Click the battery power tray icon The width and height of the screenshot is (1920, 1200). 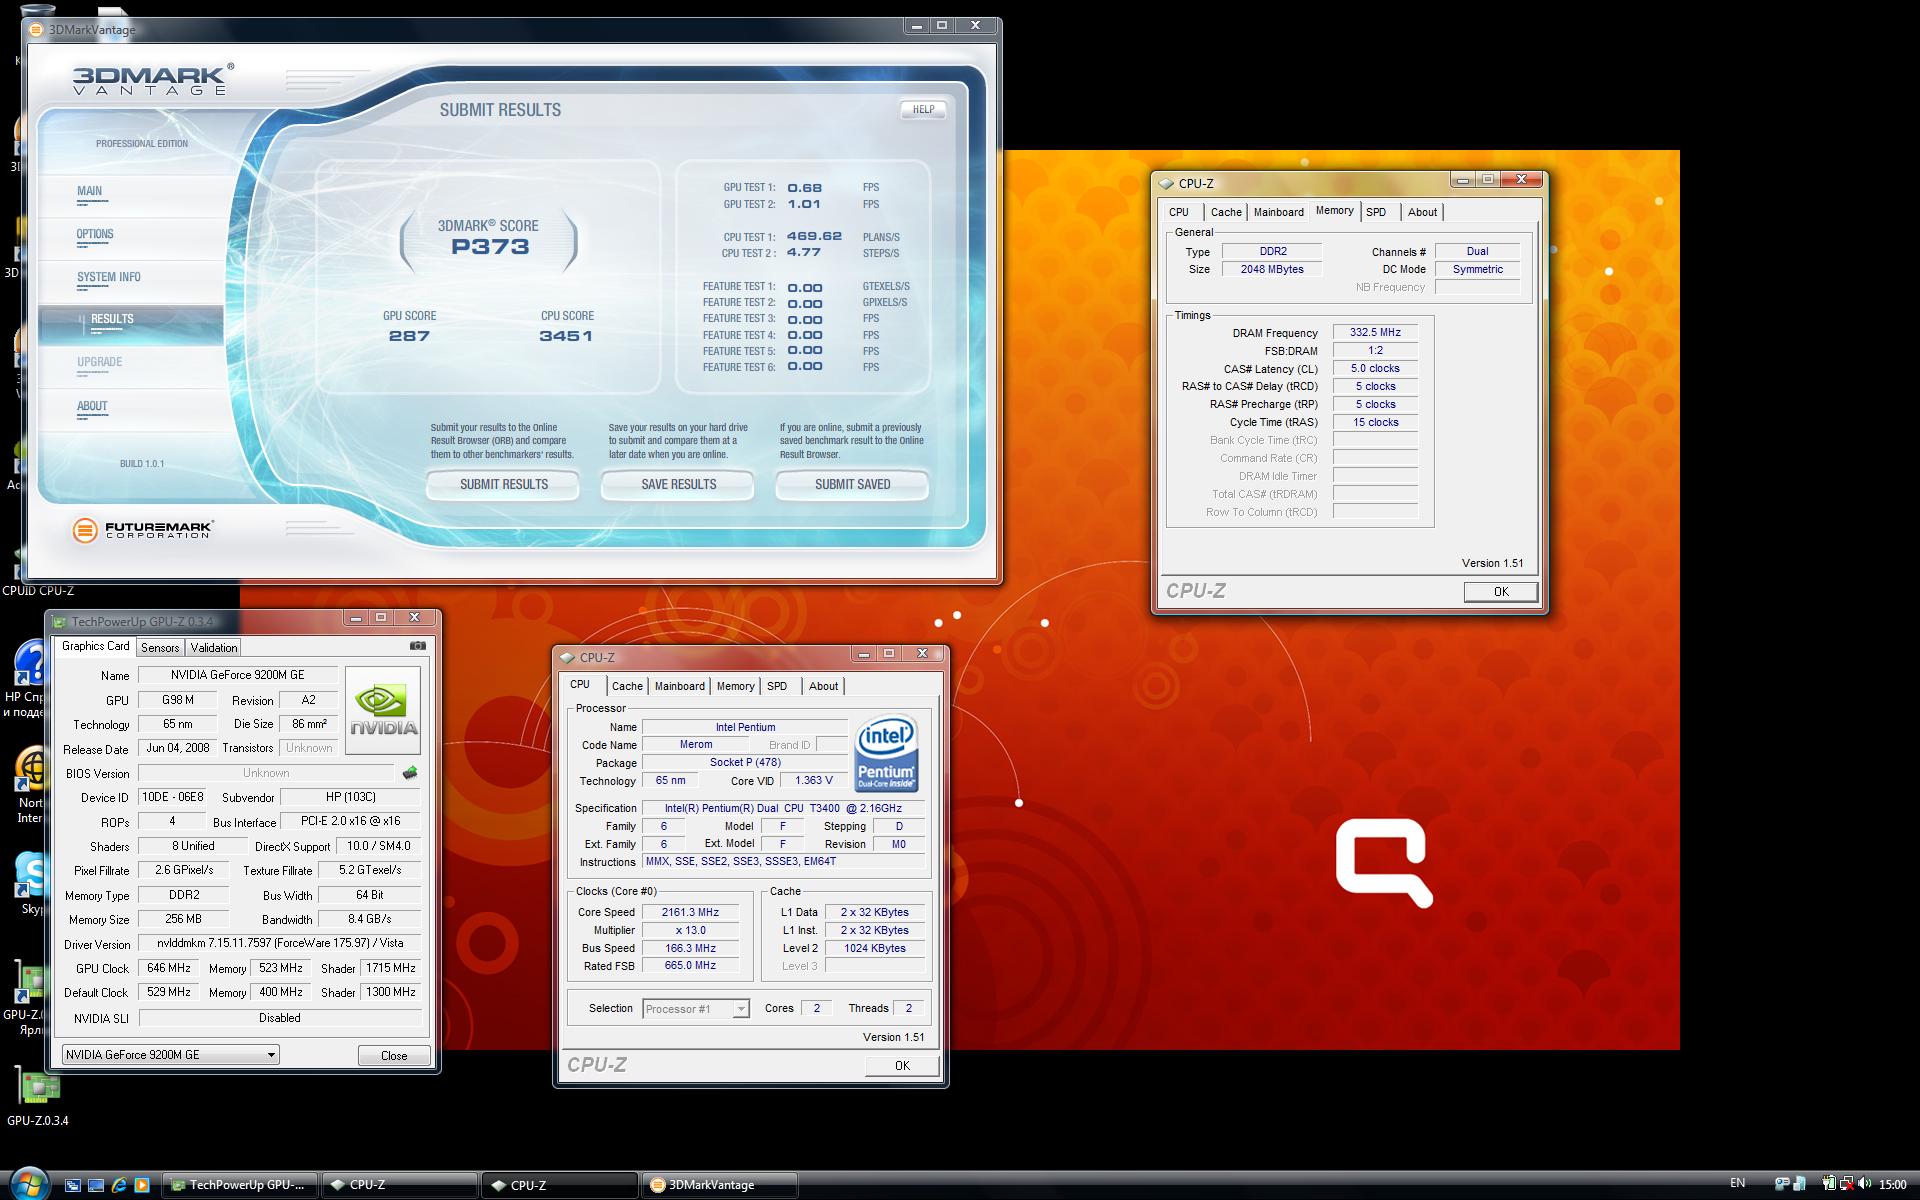(x=1828, y=1184)
